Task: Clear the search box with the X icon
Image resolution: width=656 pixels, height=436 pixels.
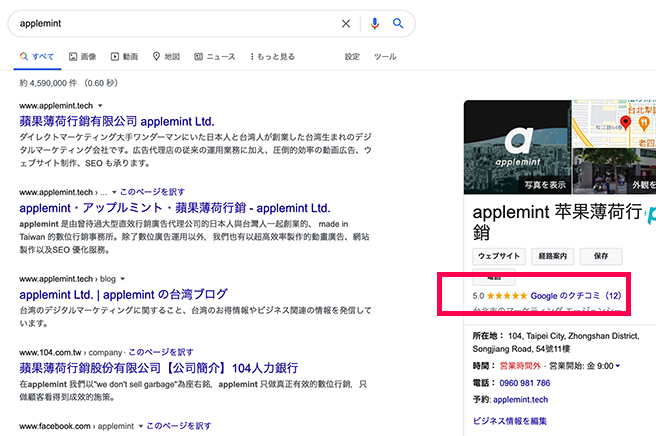Action: (346, 23)
